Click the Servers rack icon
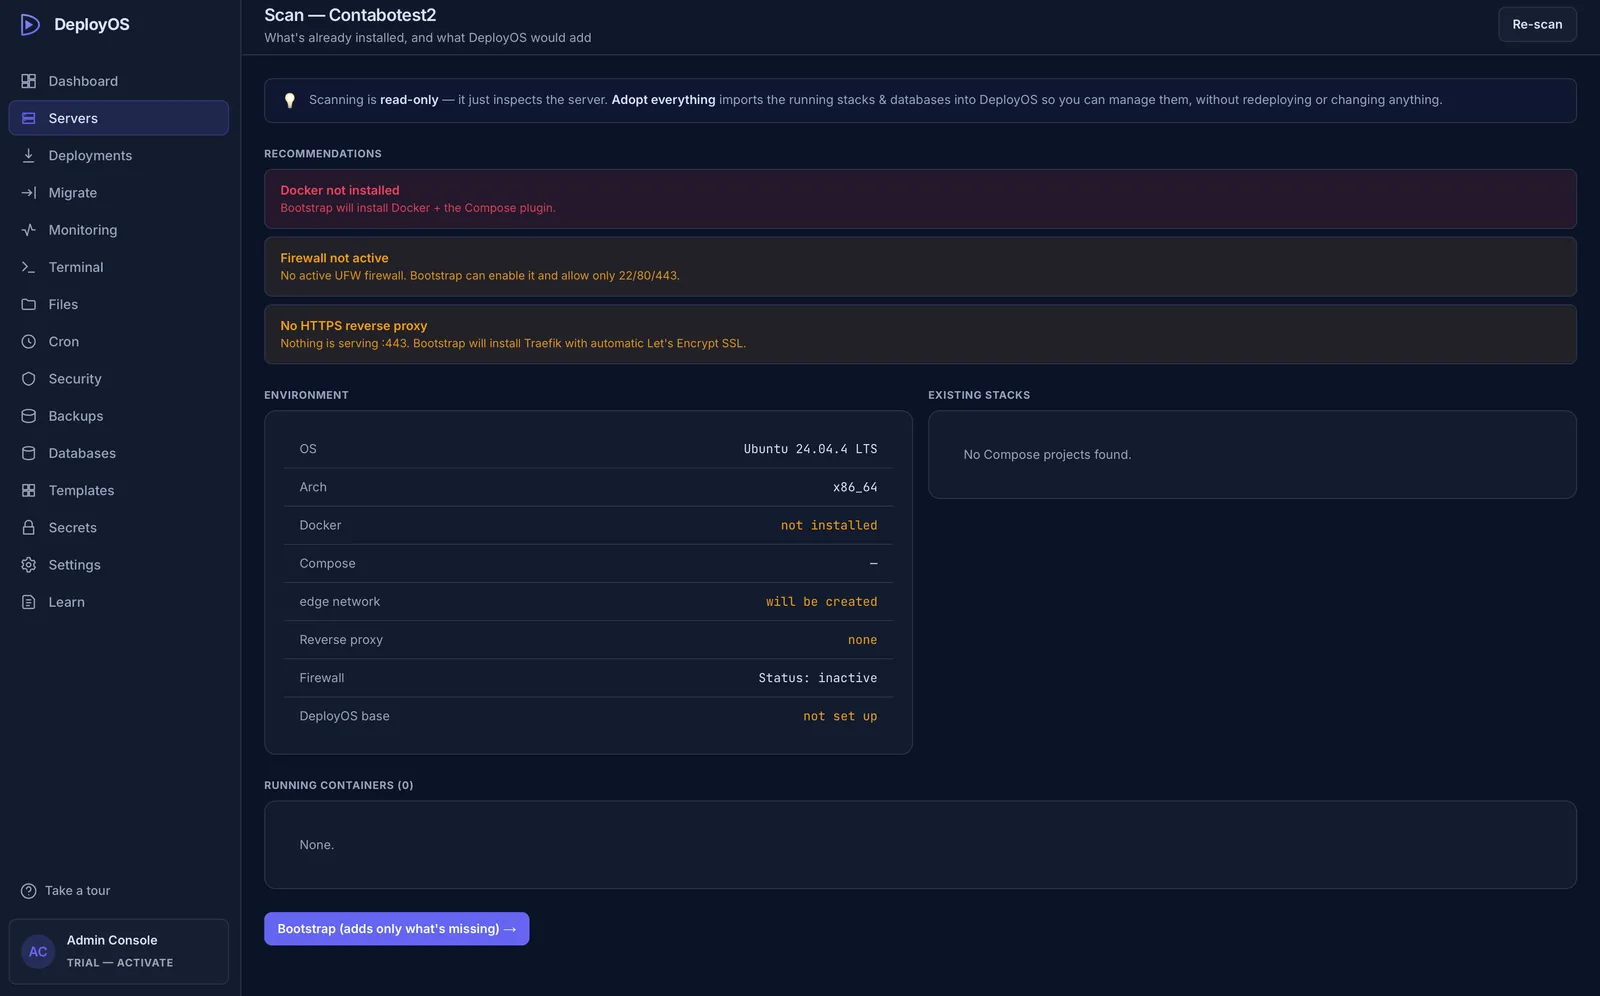The image size is (1600, 996). click(x=29, y=118)
